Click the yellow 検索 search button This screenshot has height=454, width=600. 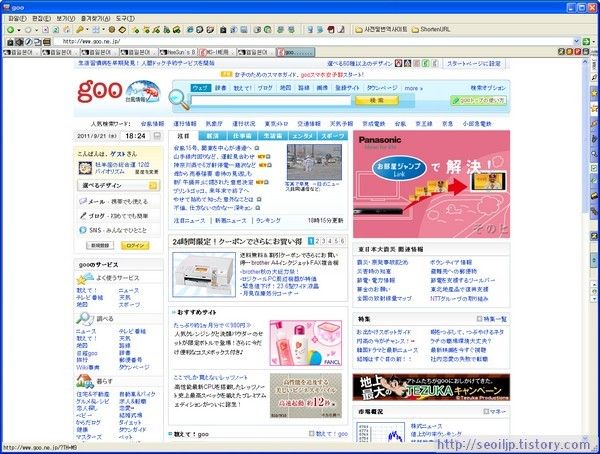tap(377, 100)
